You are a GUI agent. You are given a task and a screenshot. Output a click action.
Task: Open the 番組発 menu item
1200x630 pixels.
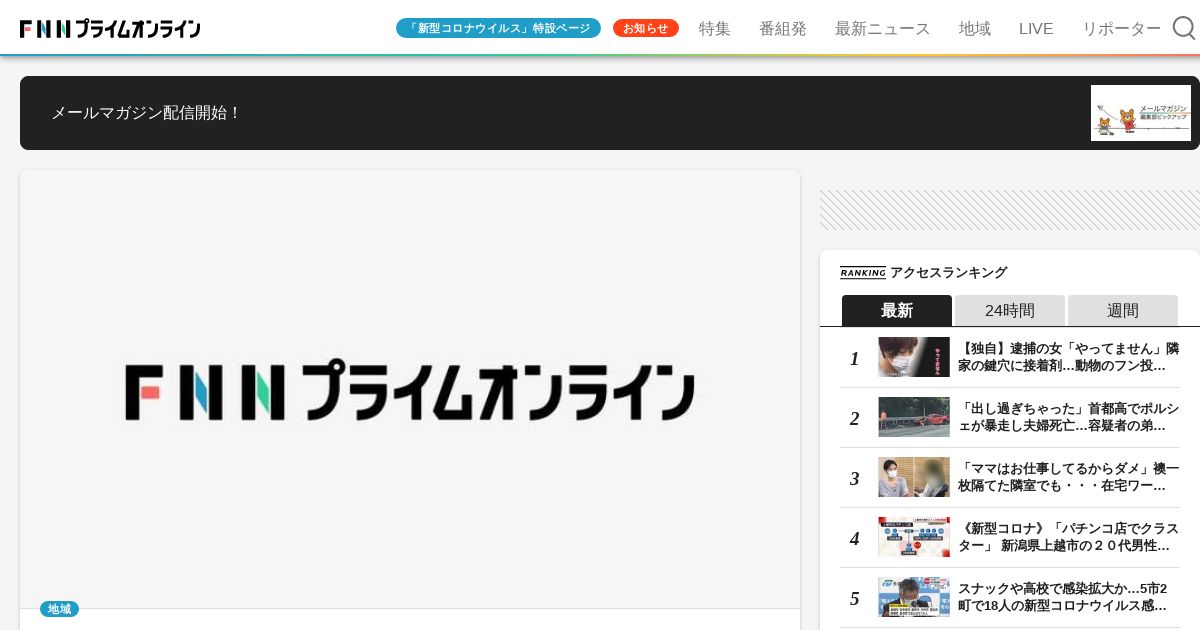(783, 29)
